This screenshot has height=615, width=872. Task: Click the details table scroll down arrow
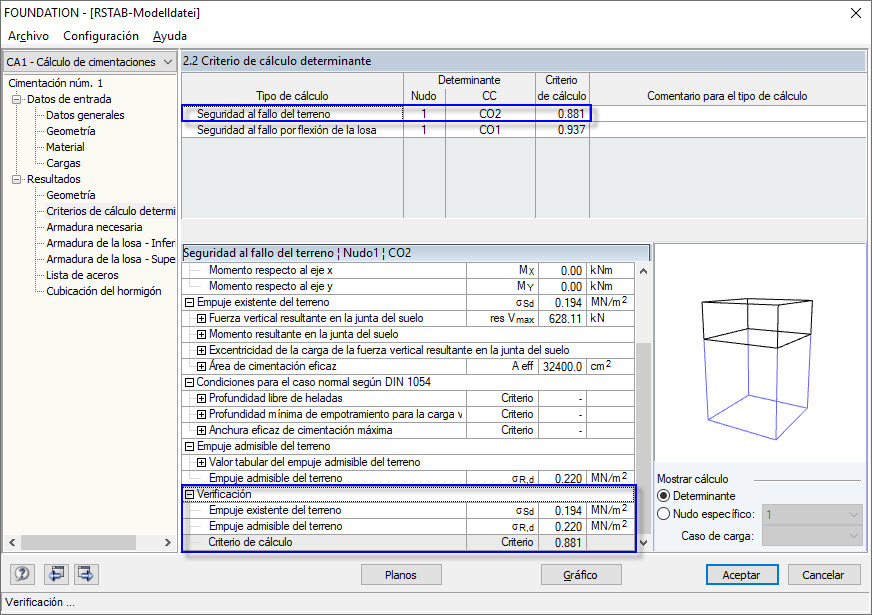pos(643,543)
